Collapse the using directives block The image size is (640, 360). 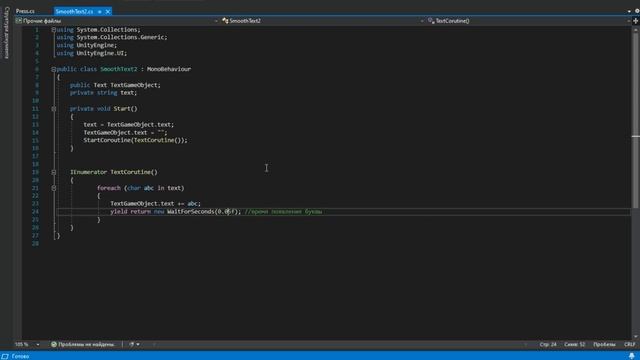[53, 30]
